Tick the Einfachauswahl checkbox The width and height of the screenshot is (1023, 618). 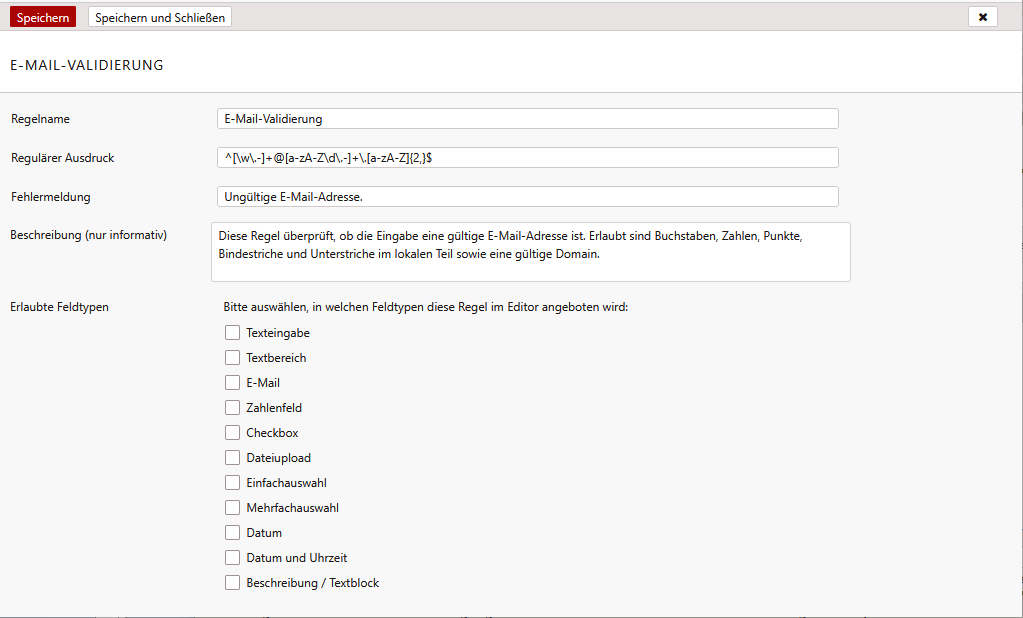[x=232, y=483]
